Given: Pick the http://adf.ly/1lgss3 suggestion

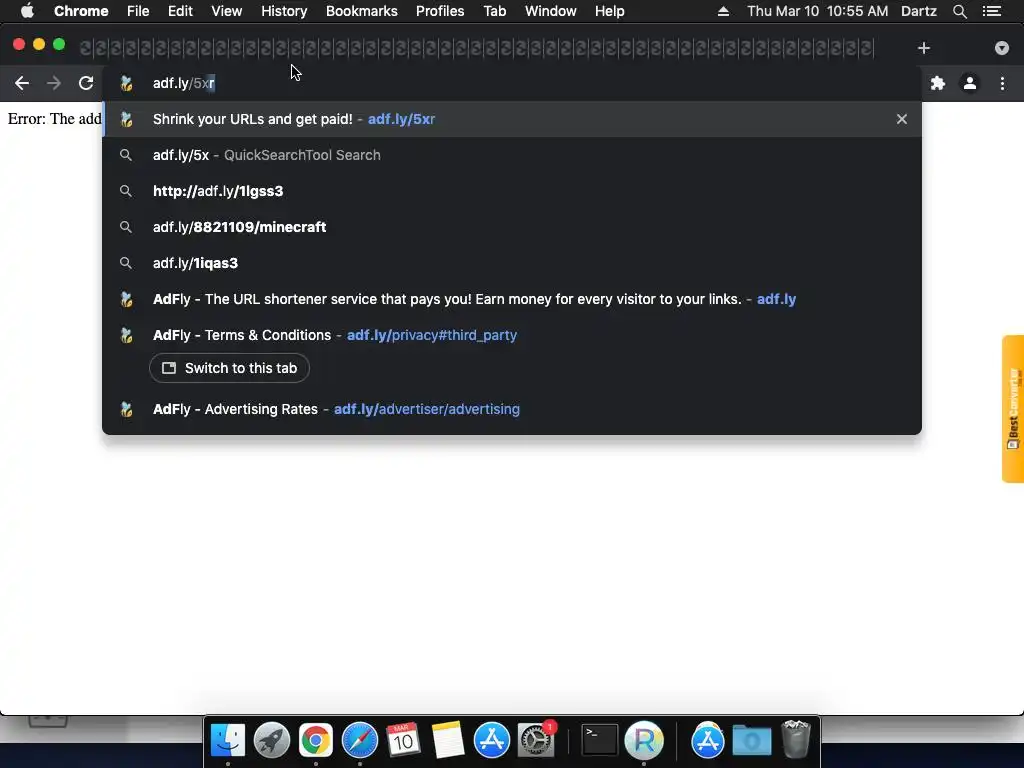Looking at the screenshot, I should click(512, 191).
